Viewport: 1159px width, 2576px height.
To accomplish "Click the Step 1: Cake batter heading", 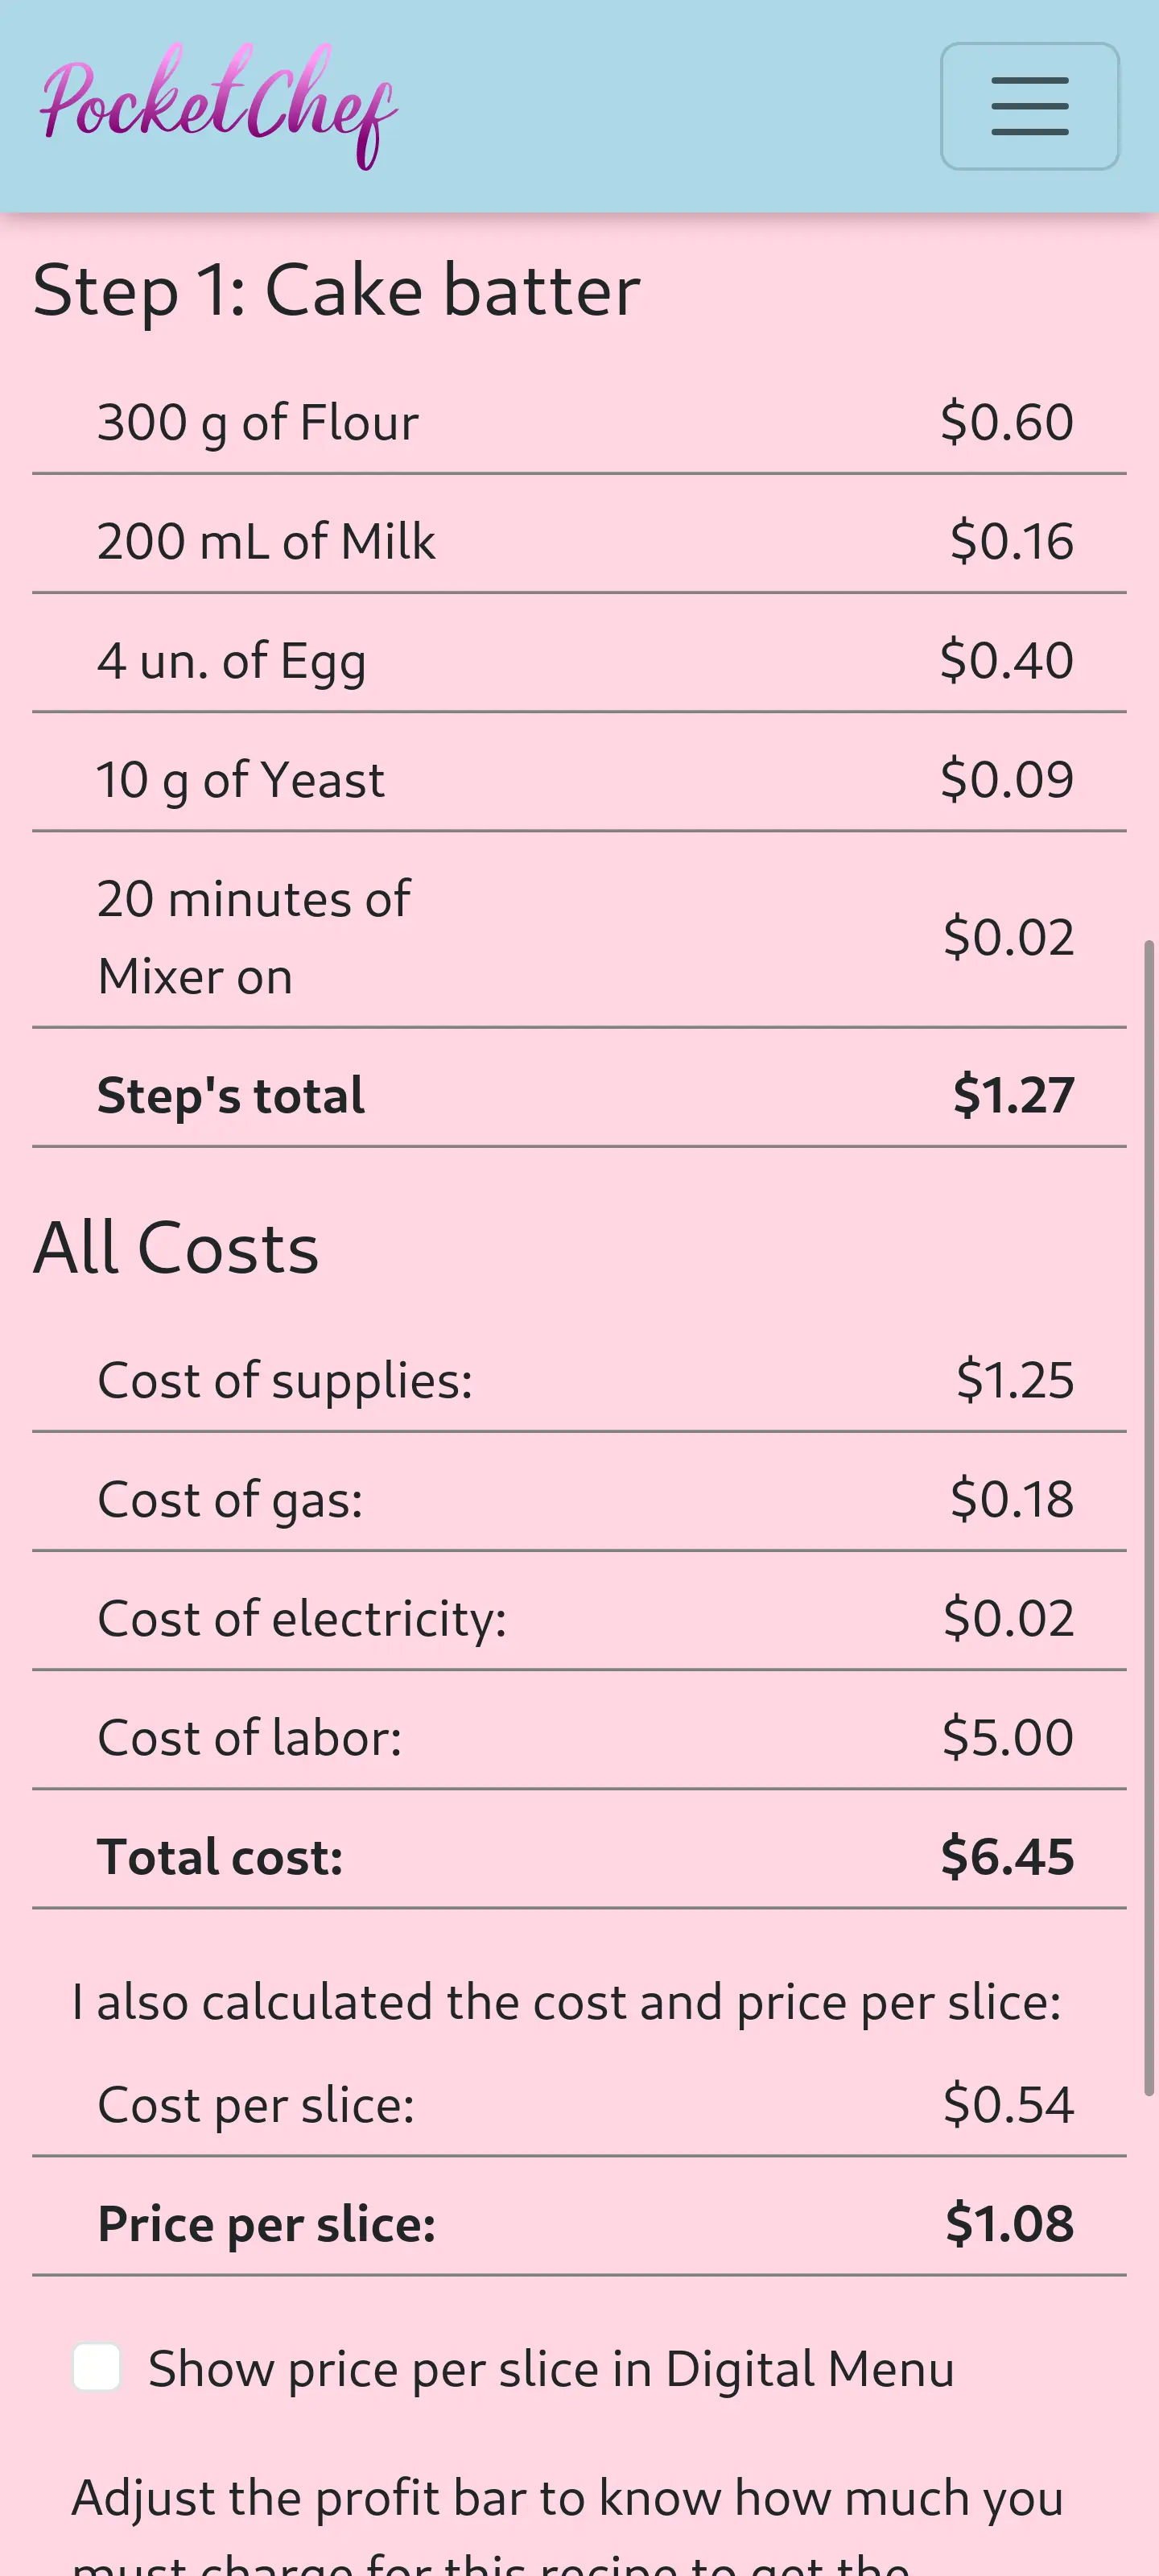I will (336, 290).
